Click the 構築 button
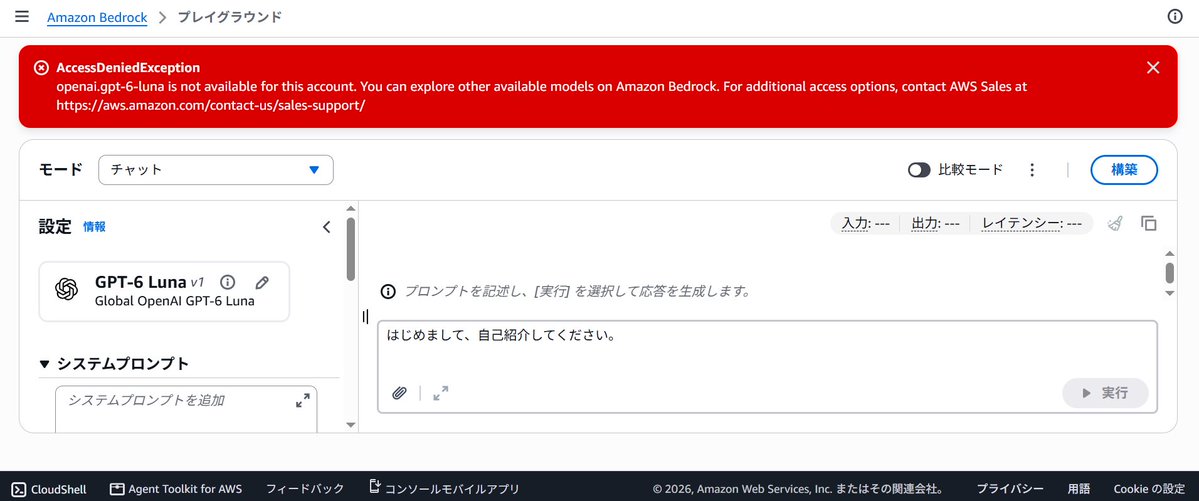Image resolution: width=1199 pixels, height=501 pixels. point(1123,170)
